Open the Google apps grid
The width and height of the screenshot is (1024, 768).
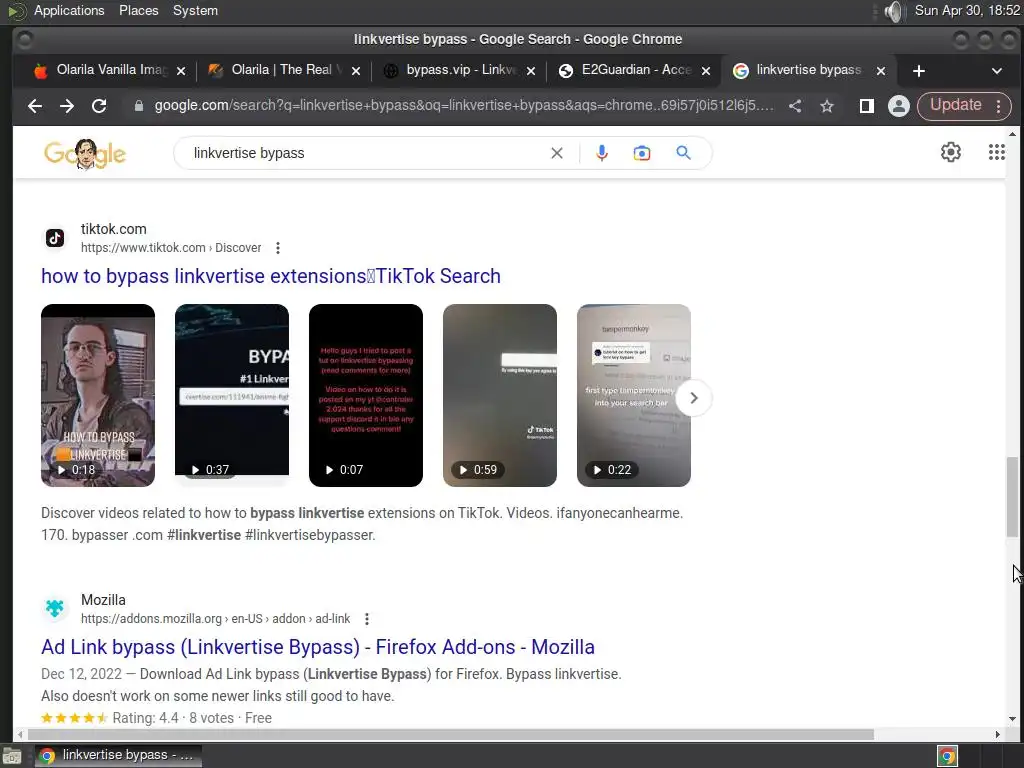click(x=997, y=152)
